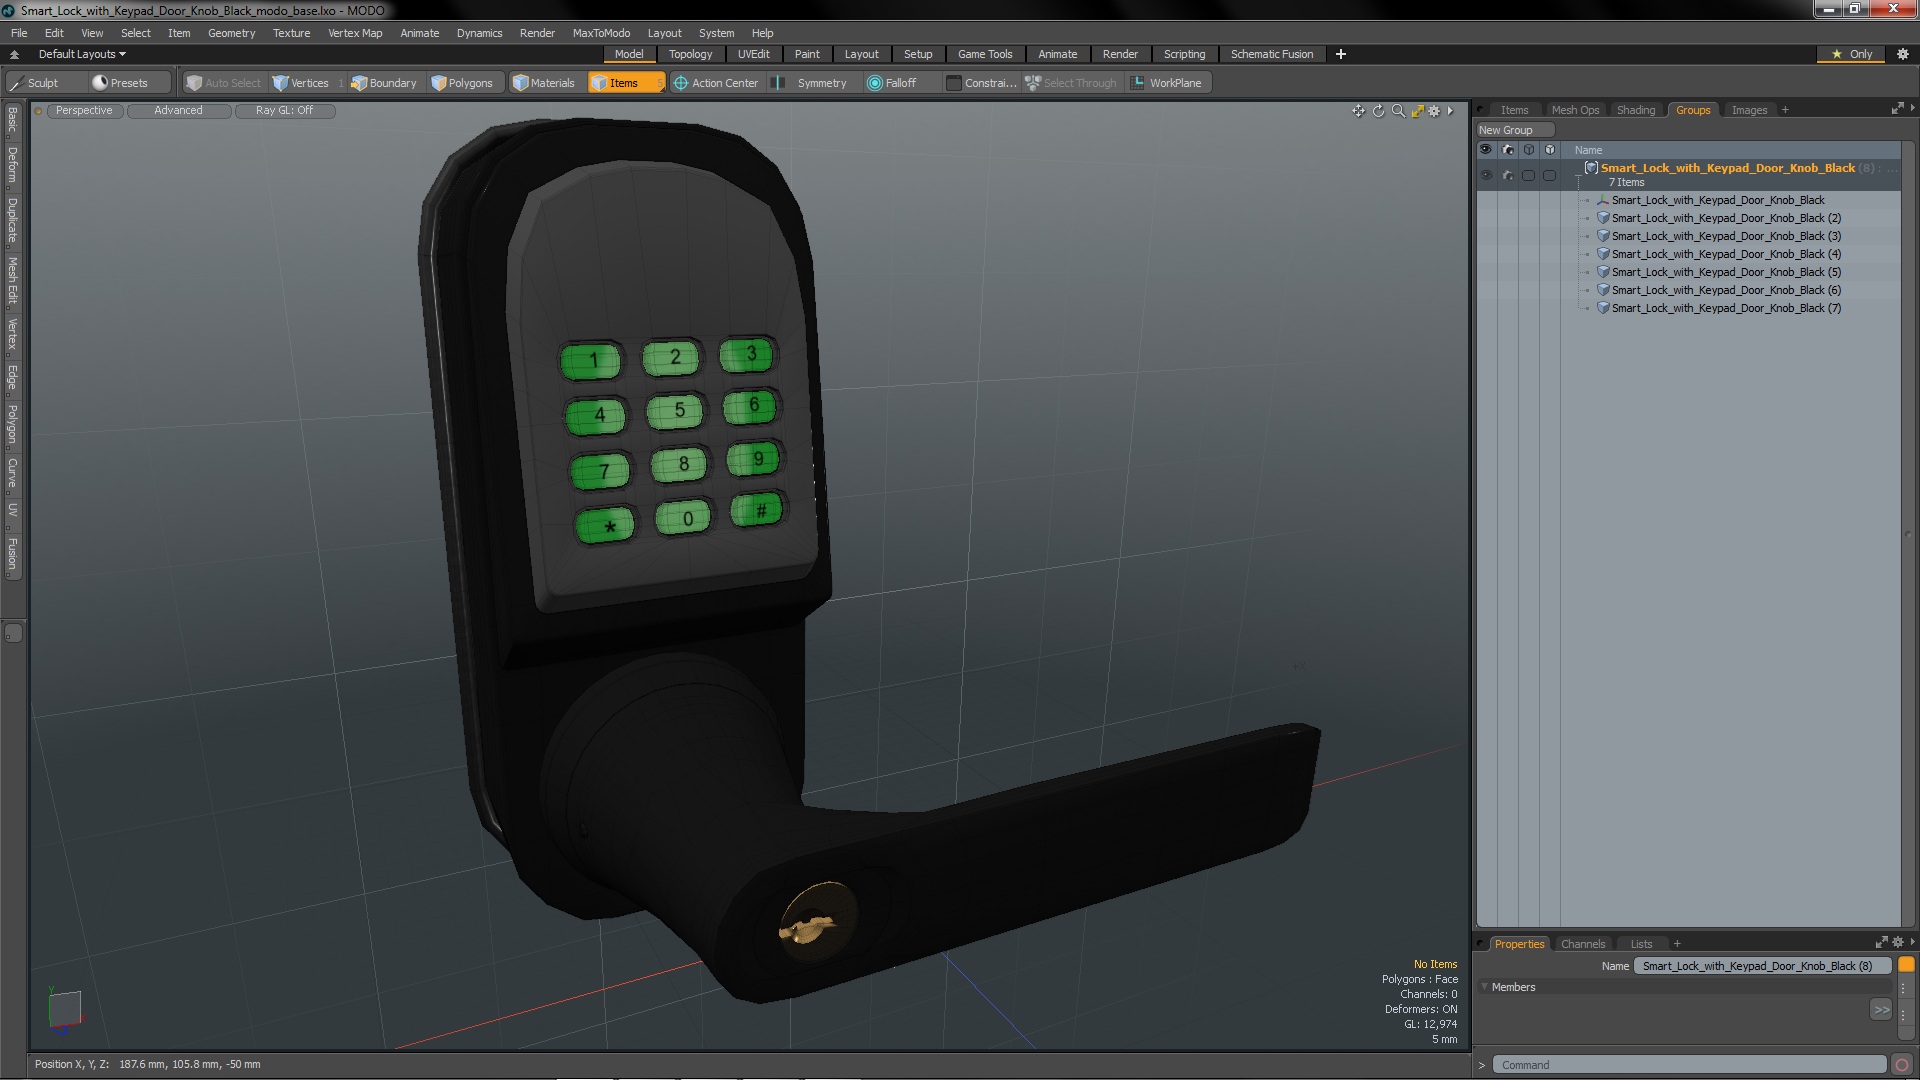Click the orange swatch beside Name field
The image size is (1920, 1080).
click(1906, 965)
